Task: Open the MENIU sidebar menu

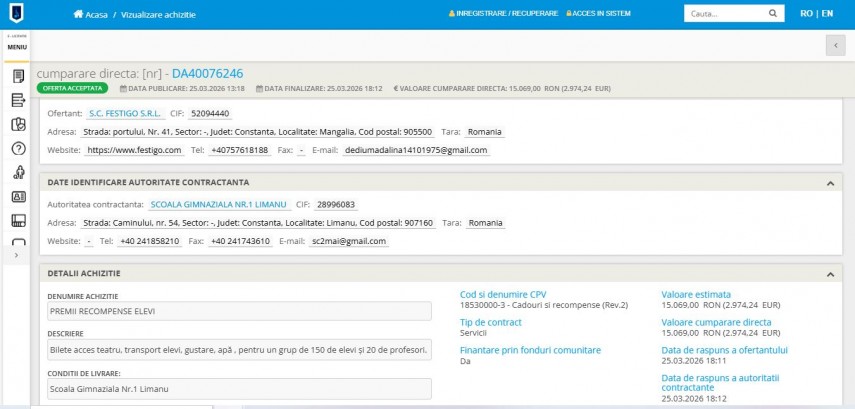Action: (17, 46)
